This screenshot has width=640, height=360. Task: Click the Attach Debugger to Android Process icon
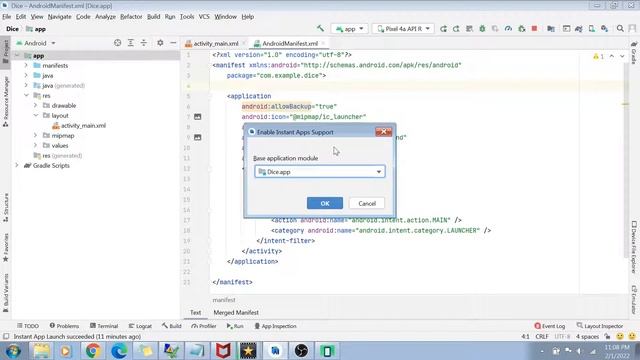[x=521, y=29]
